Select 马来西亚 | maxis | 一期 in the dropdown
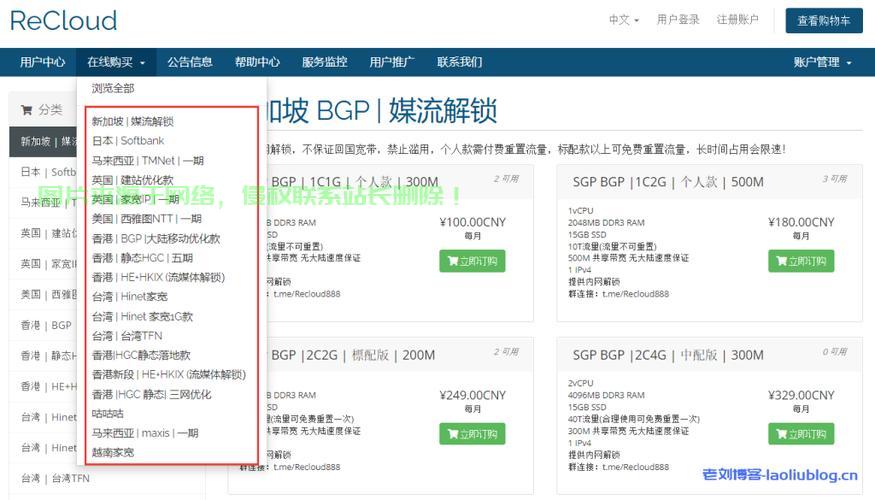 (145, 433)
